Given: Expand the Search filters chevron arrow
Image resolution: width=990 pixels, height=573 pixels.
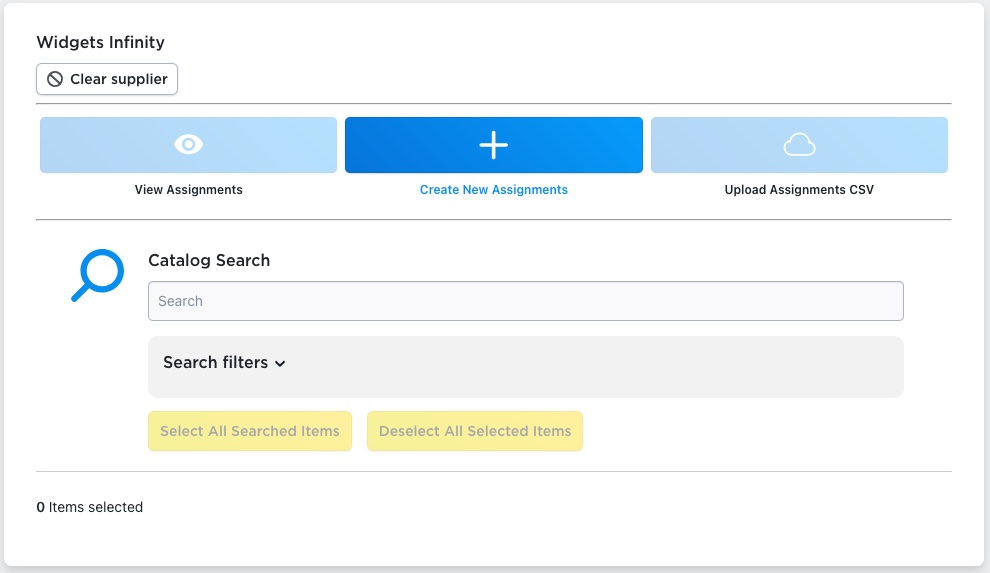Looking at the screenshot, I should point(280,363).
